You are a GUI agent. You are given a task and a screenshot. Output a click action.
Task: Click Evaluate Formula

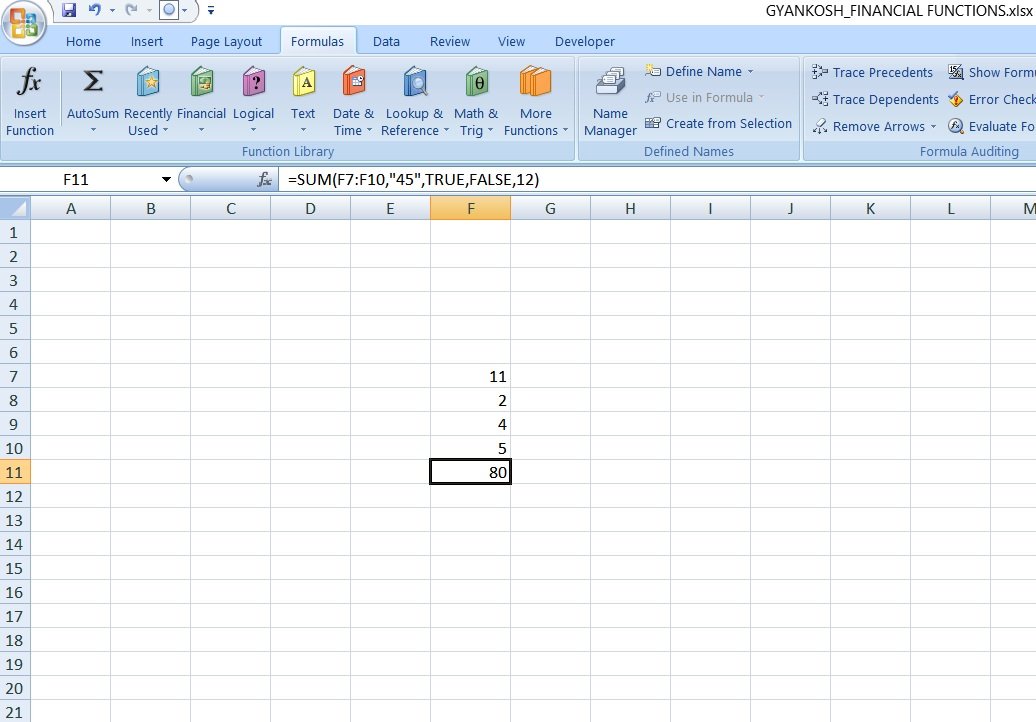coord(1000,126)
